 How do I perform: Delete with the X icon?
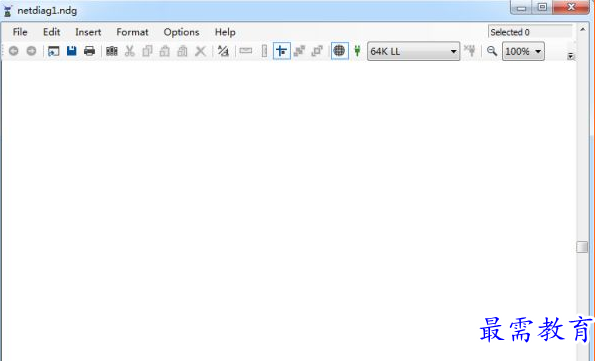tap(200, 51)
